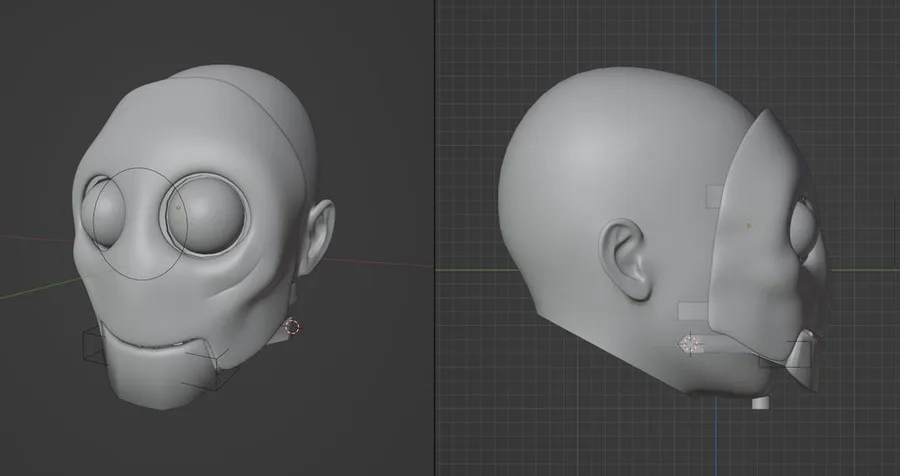Select the 3D cursor in the right side-view viewport
This screenshot has width=900, height=476.
click(x=691, y=345)
